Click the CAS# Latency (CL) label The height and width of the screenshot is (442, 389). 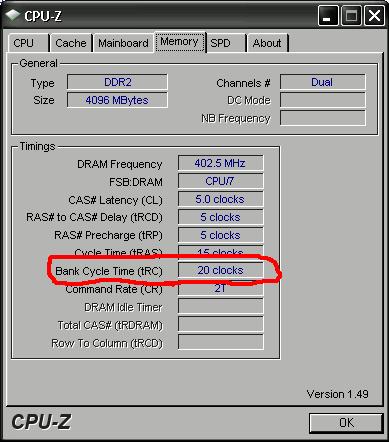(x=115, y=200)
